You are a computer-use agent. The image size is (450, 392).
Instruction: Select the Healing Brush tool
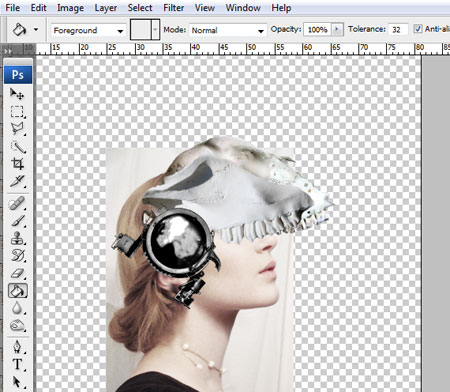click(17, 203)
